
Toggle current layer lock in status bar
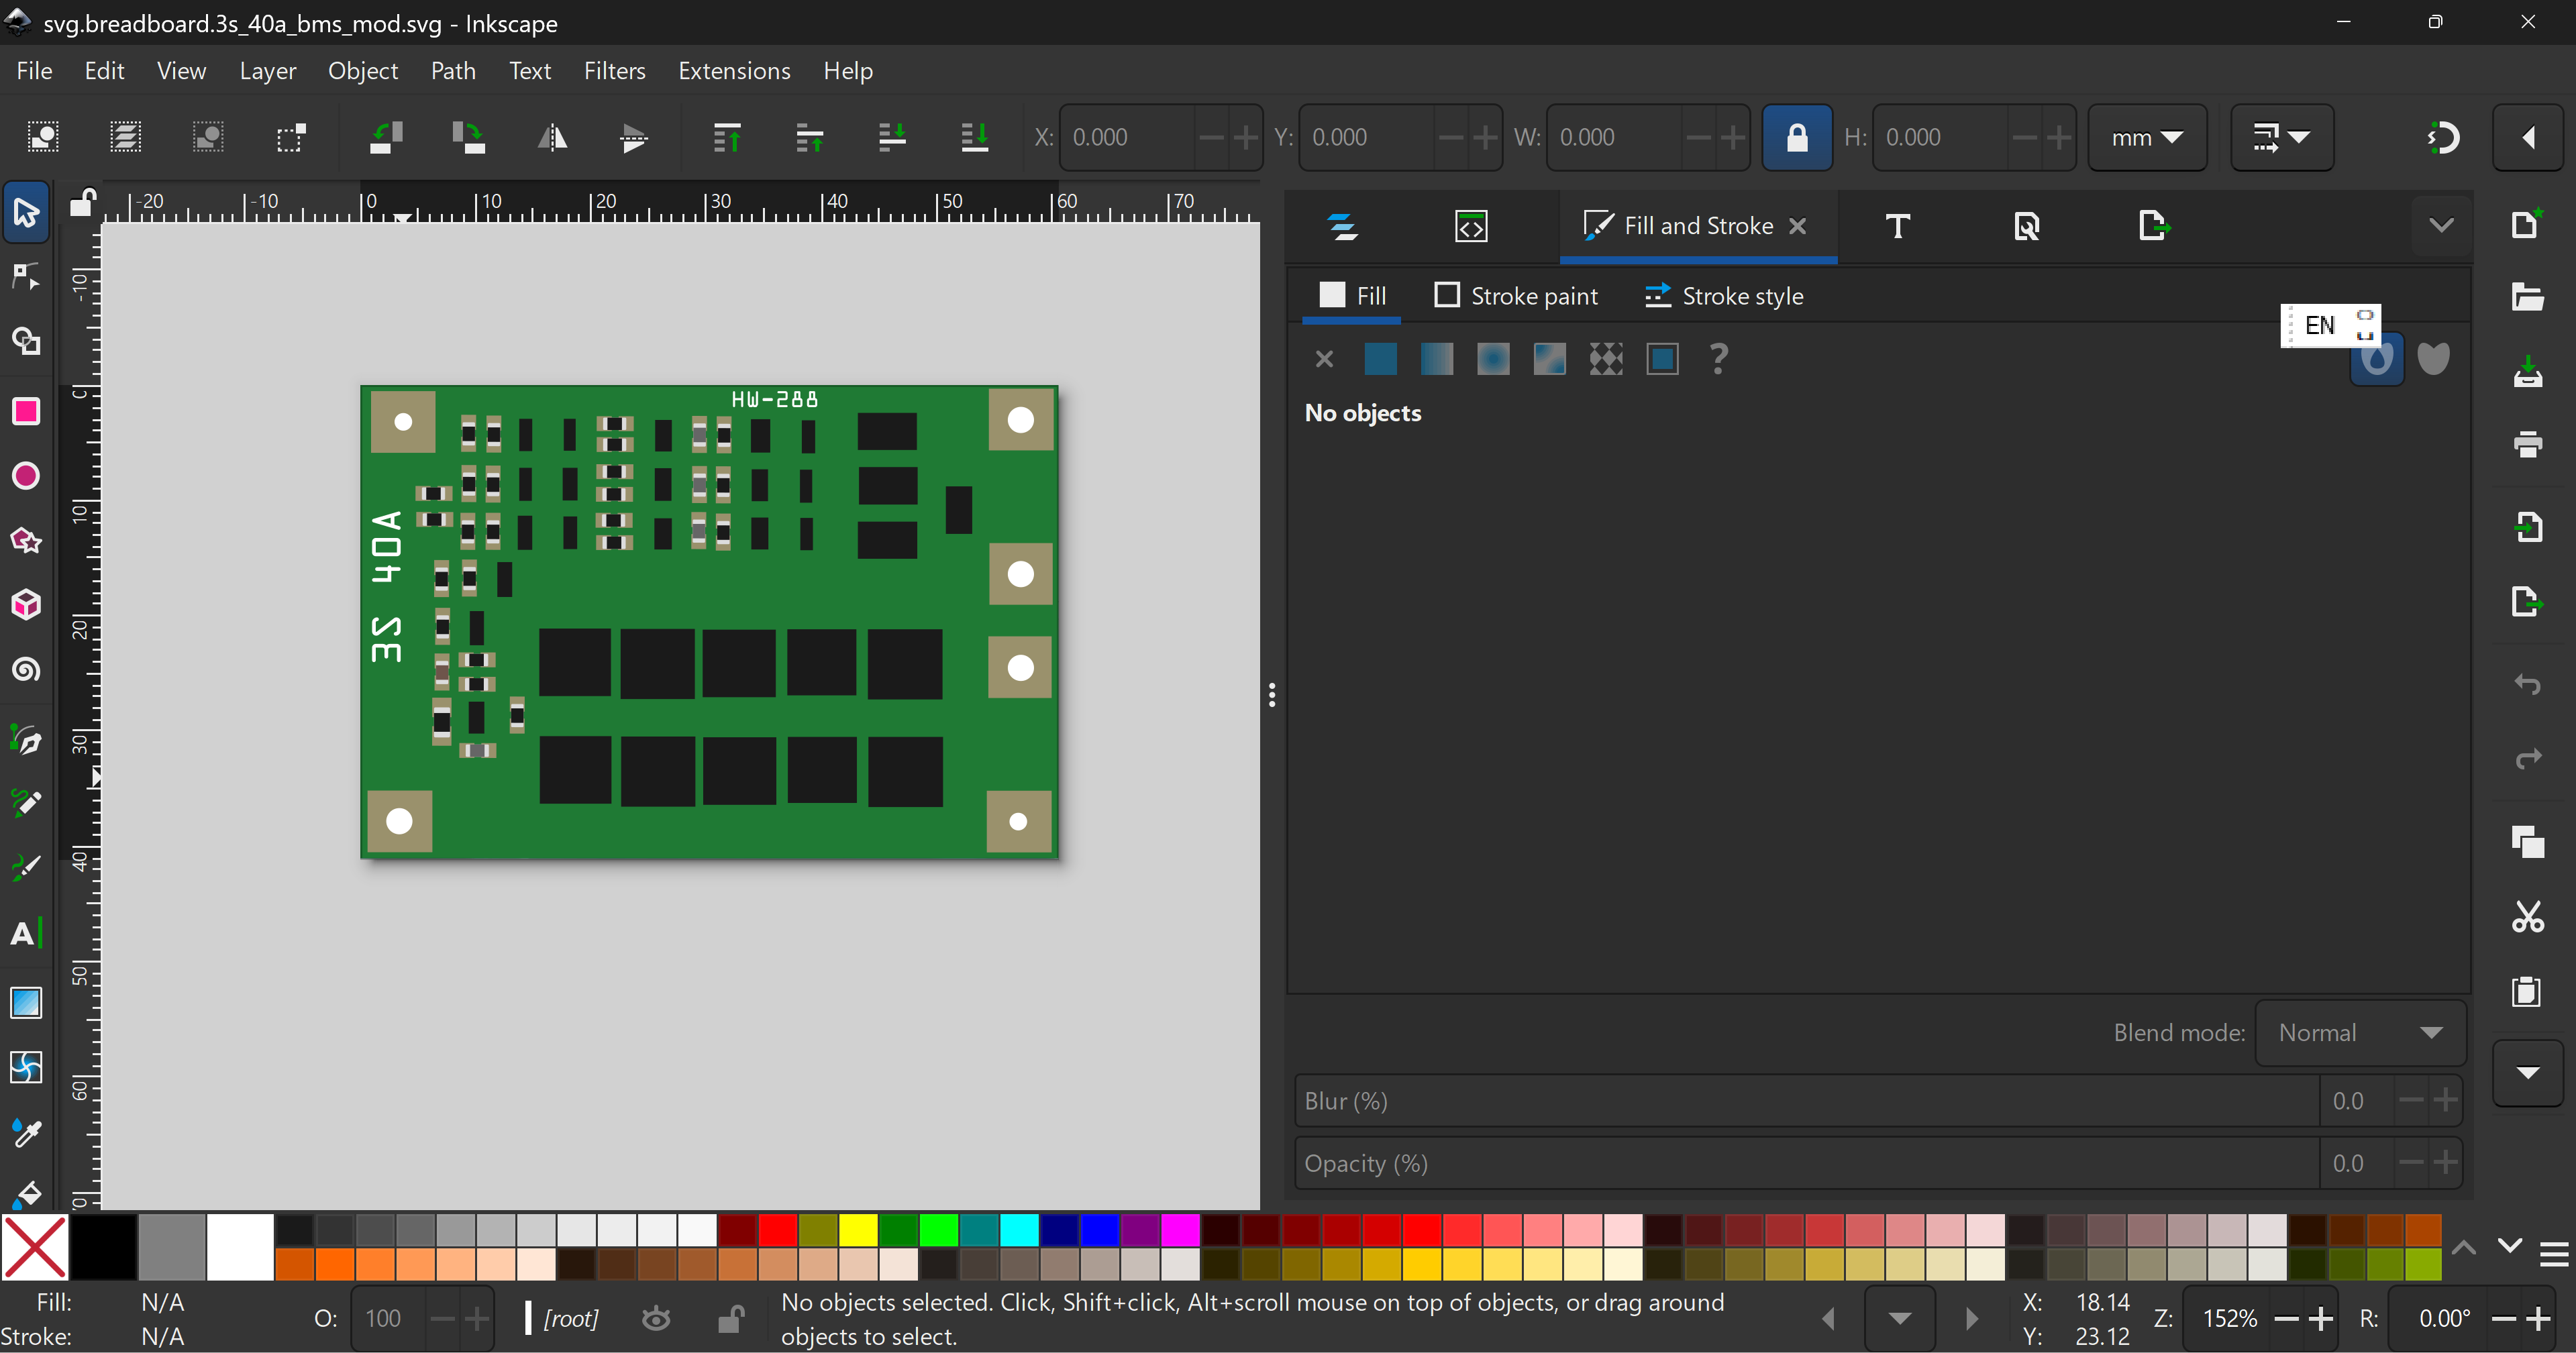pyautogui.click(x=731, y=1319)
